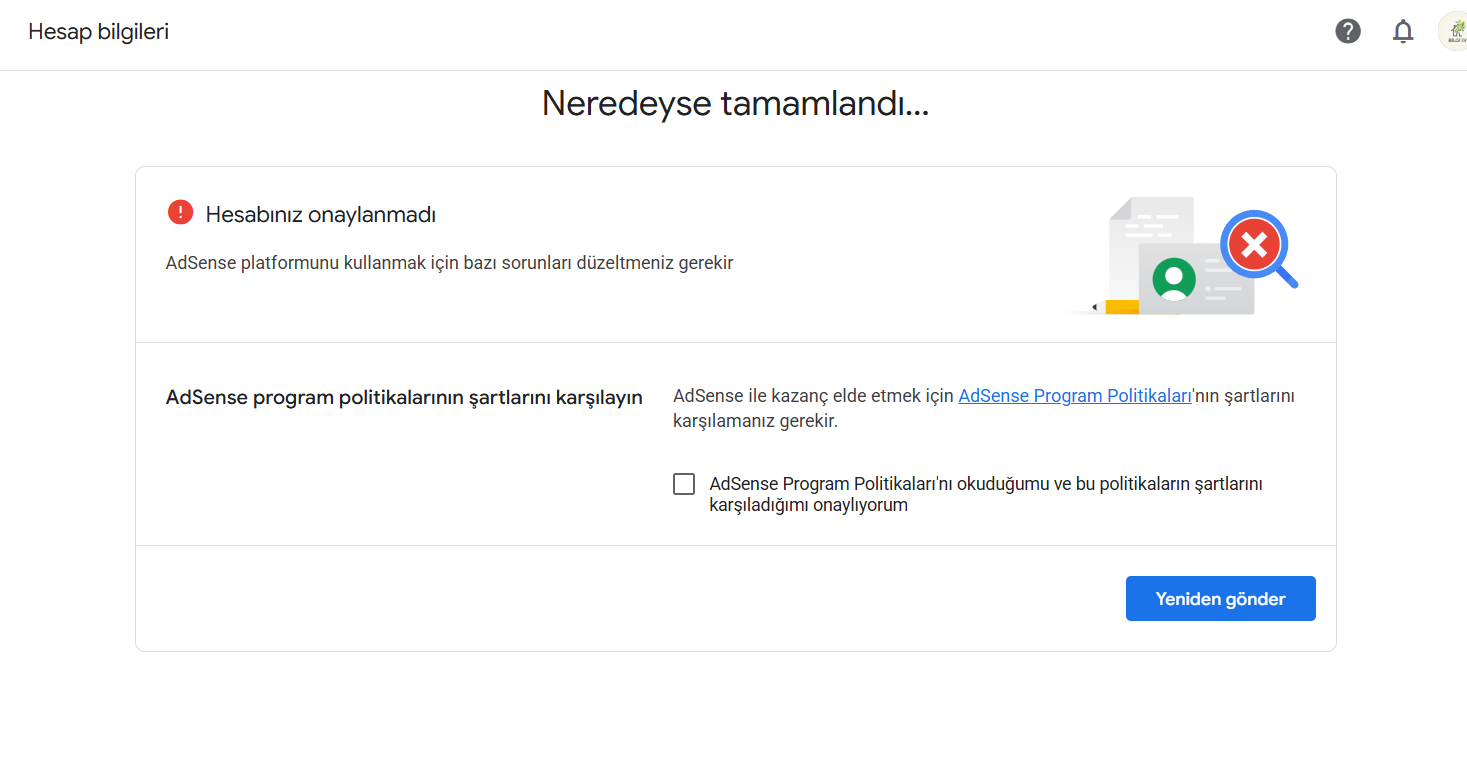The width and height of the screenshot is (1467, 776).
Task: Open the help question mark icon
Action: pos(1348,32)
